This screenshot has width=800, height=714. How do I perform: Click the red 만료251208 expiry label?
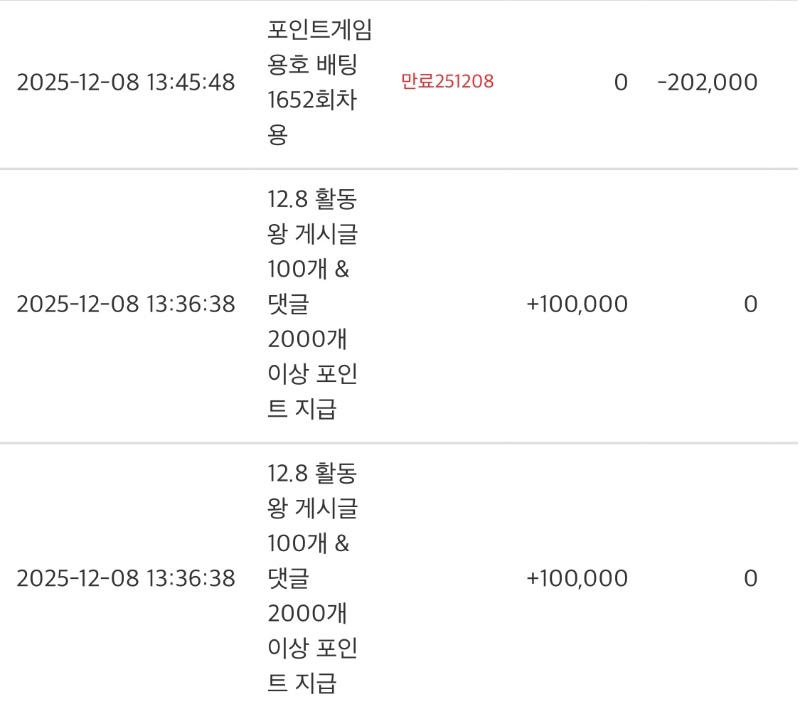click(x=447, y=82)
